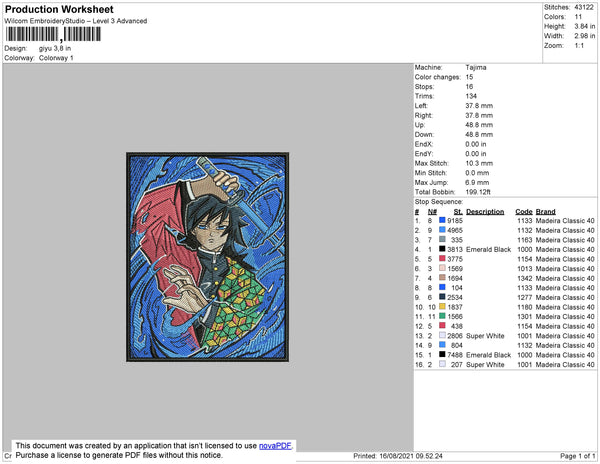Select the black swatch for stop 15 (7488 stitches)
Screen dimensions: 600x464
[442, 355]
